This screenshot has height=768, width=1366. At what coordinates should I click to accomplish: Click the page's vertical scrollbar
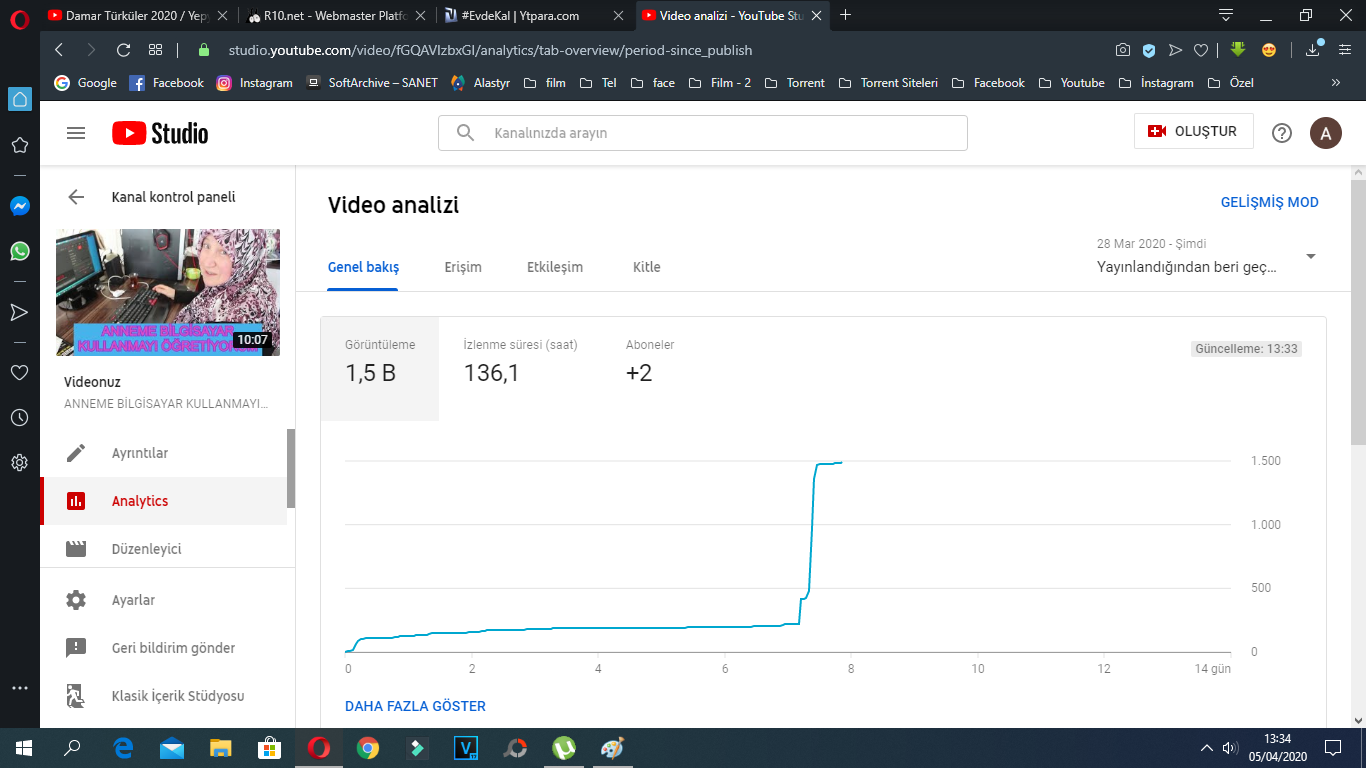point(1358,310)
